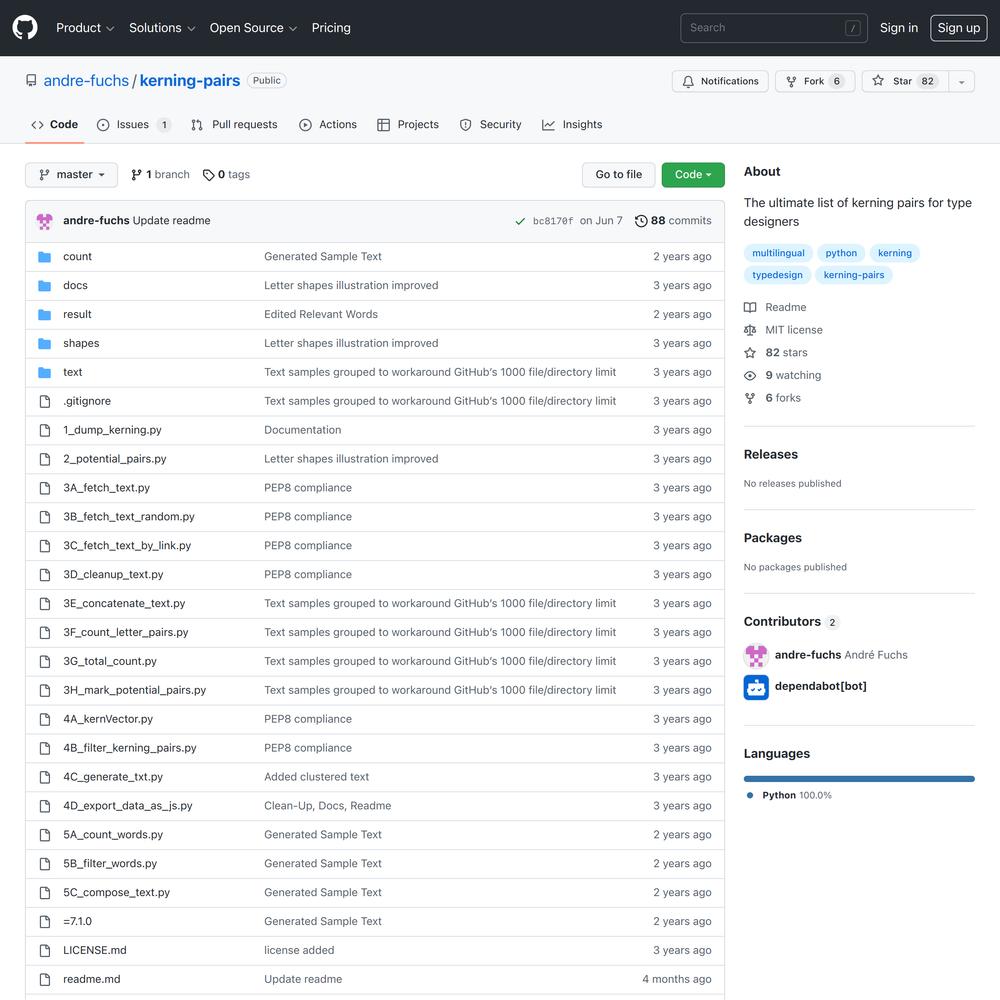Switch to the Pull requests tab
The image size is (1000, 1000).
coord(234,124)
